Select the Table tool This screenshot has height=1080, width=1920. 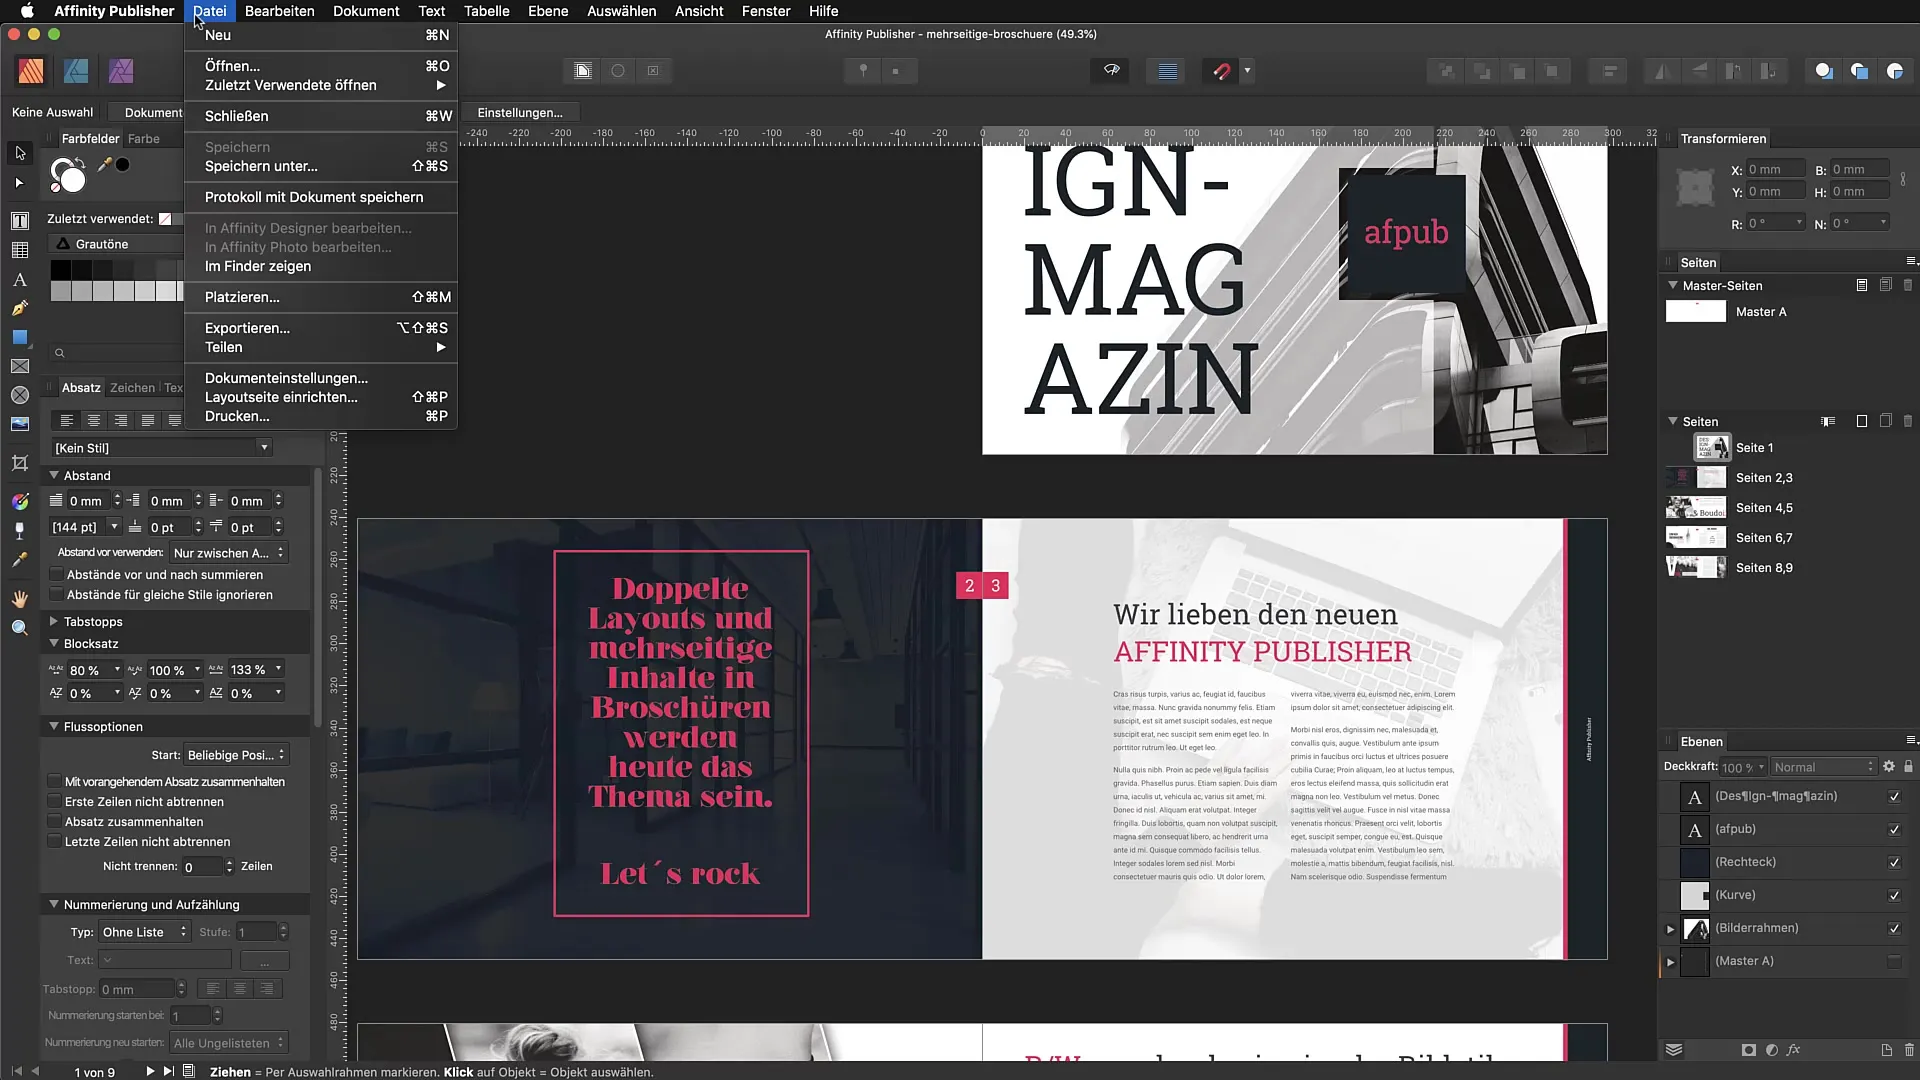(x=20, y=250)
